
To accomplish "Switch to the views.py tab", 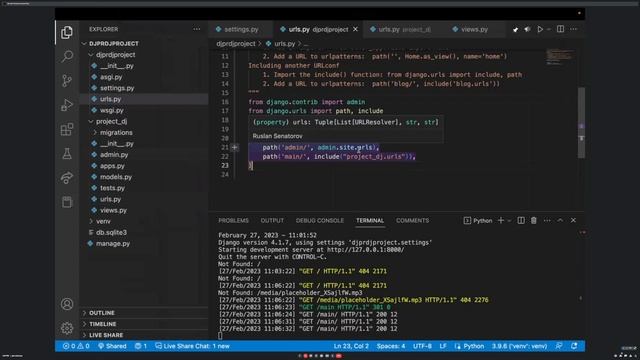I will [473, 29].
